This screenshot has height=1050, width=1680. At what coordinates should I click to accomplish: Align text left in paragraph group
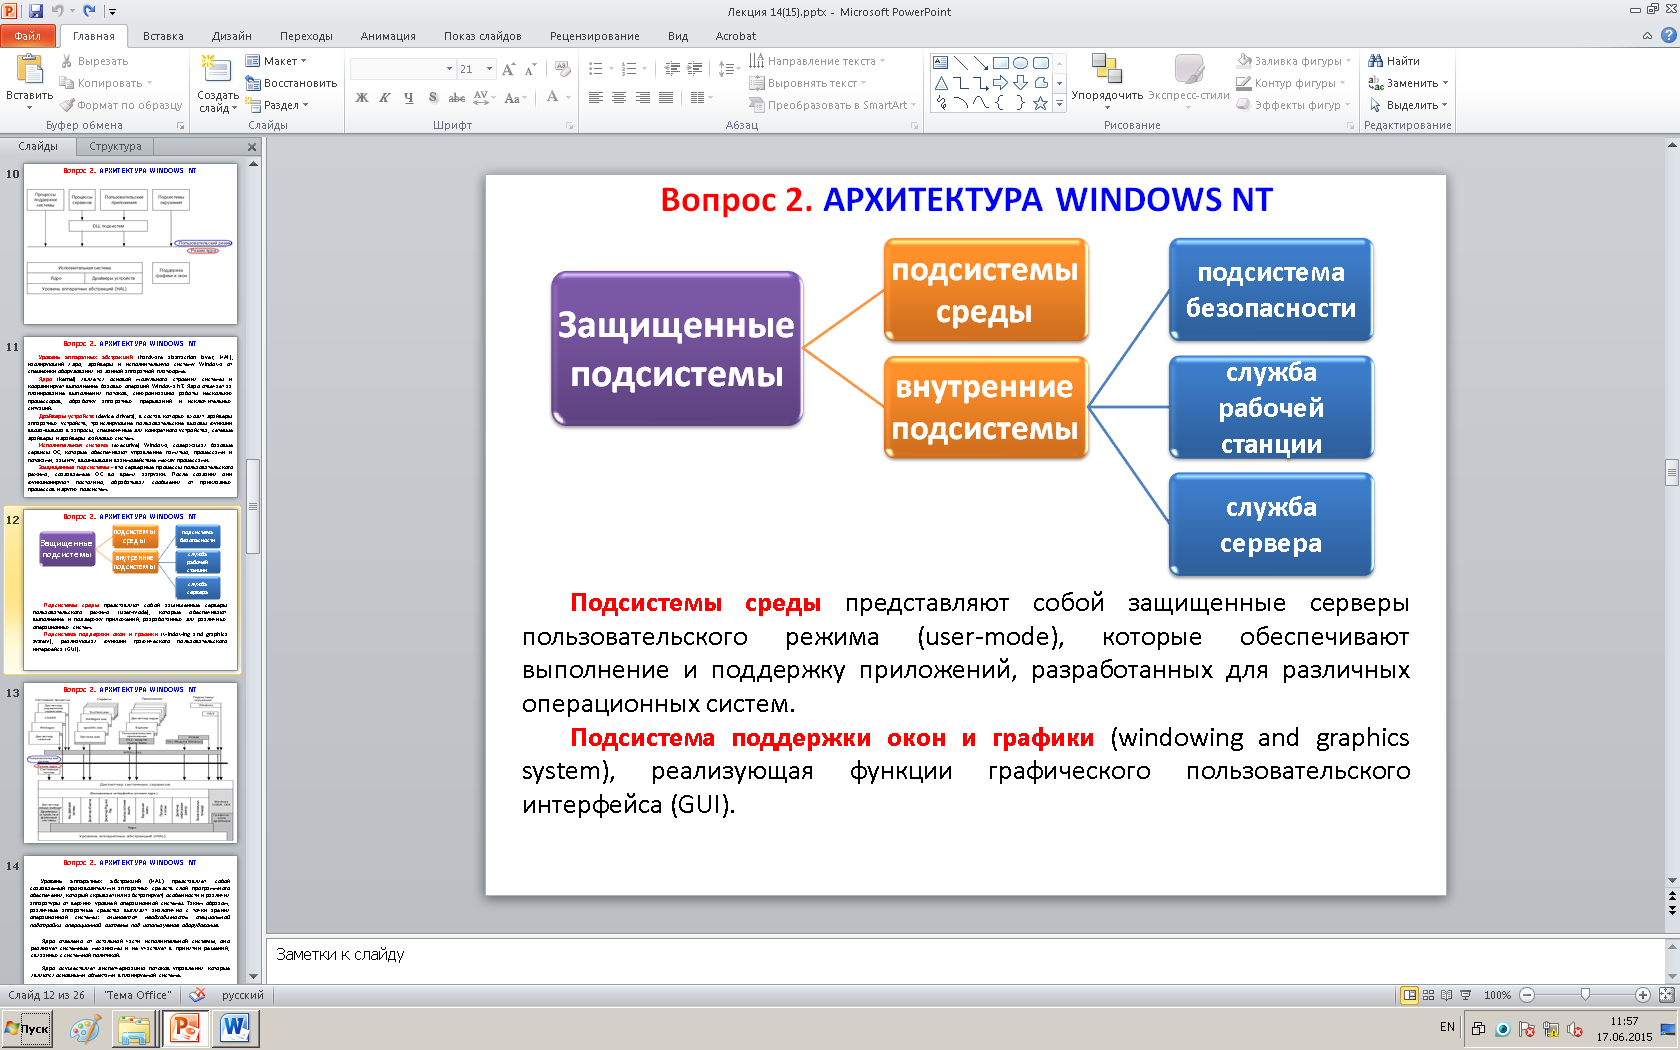pos(596,97)
